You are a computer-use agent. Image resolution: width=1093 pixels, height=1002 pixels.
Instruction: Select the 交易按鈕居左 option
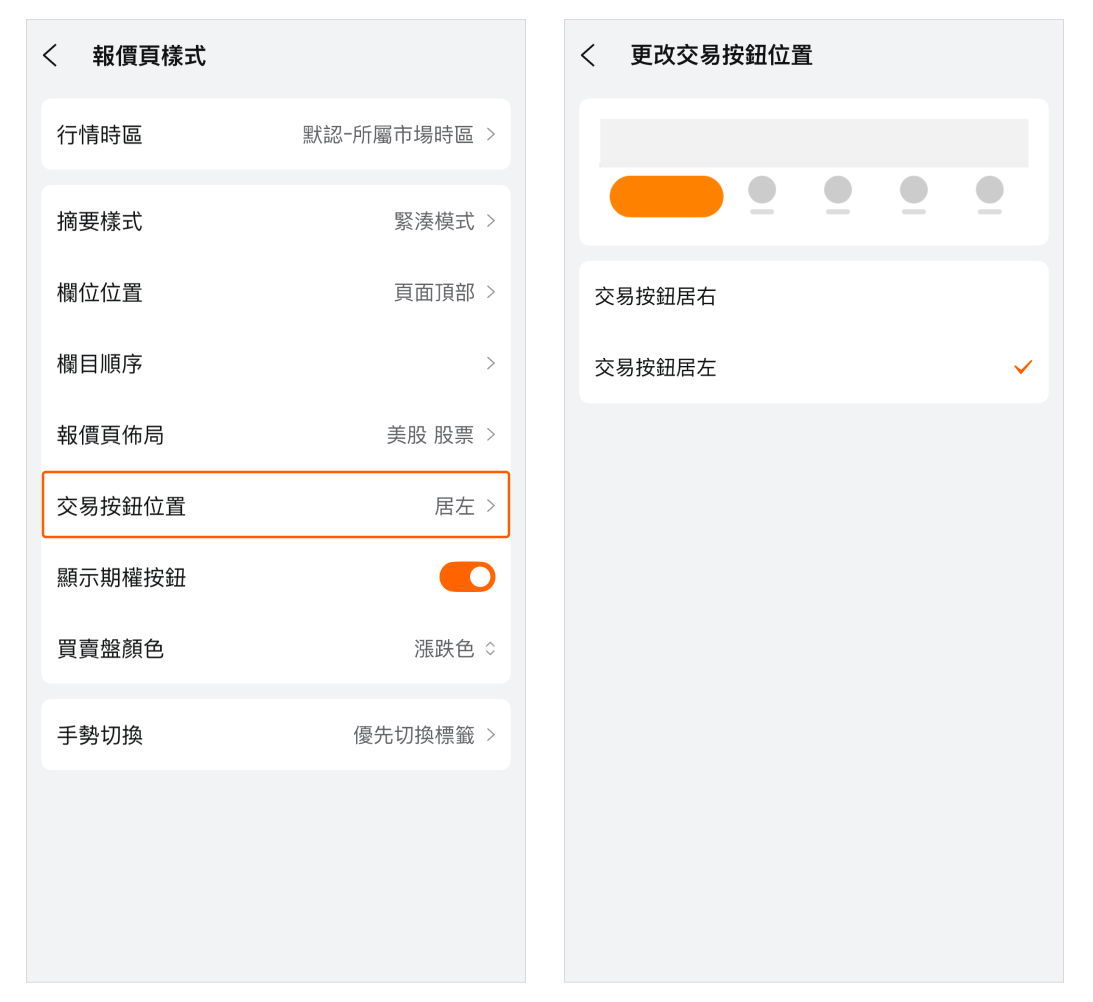(813, 368)
